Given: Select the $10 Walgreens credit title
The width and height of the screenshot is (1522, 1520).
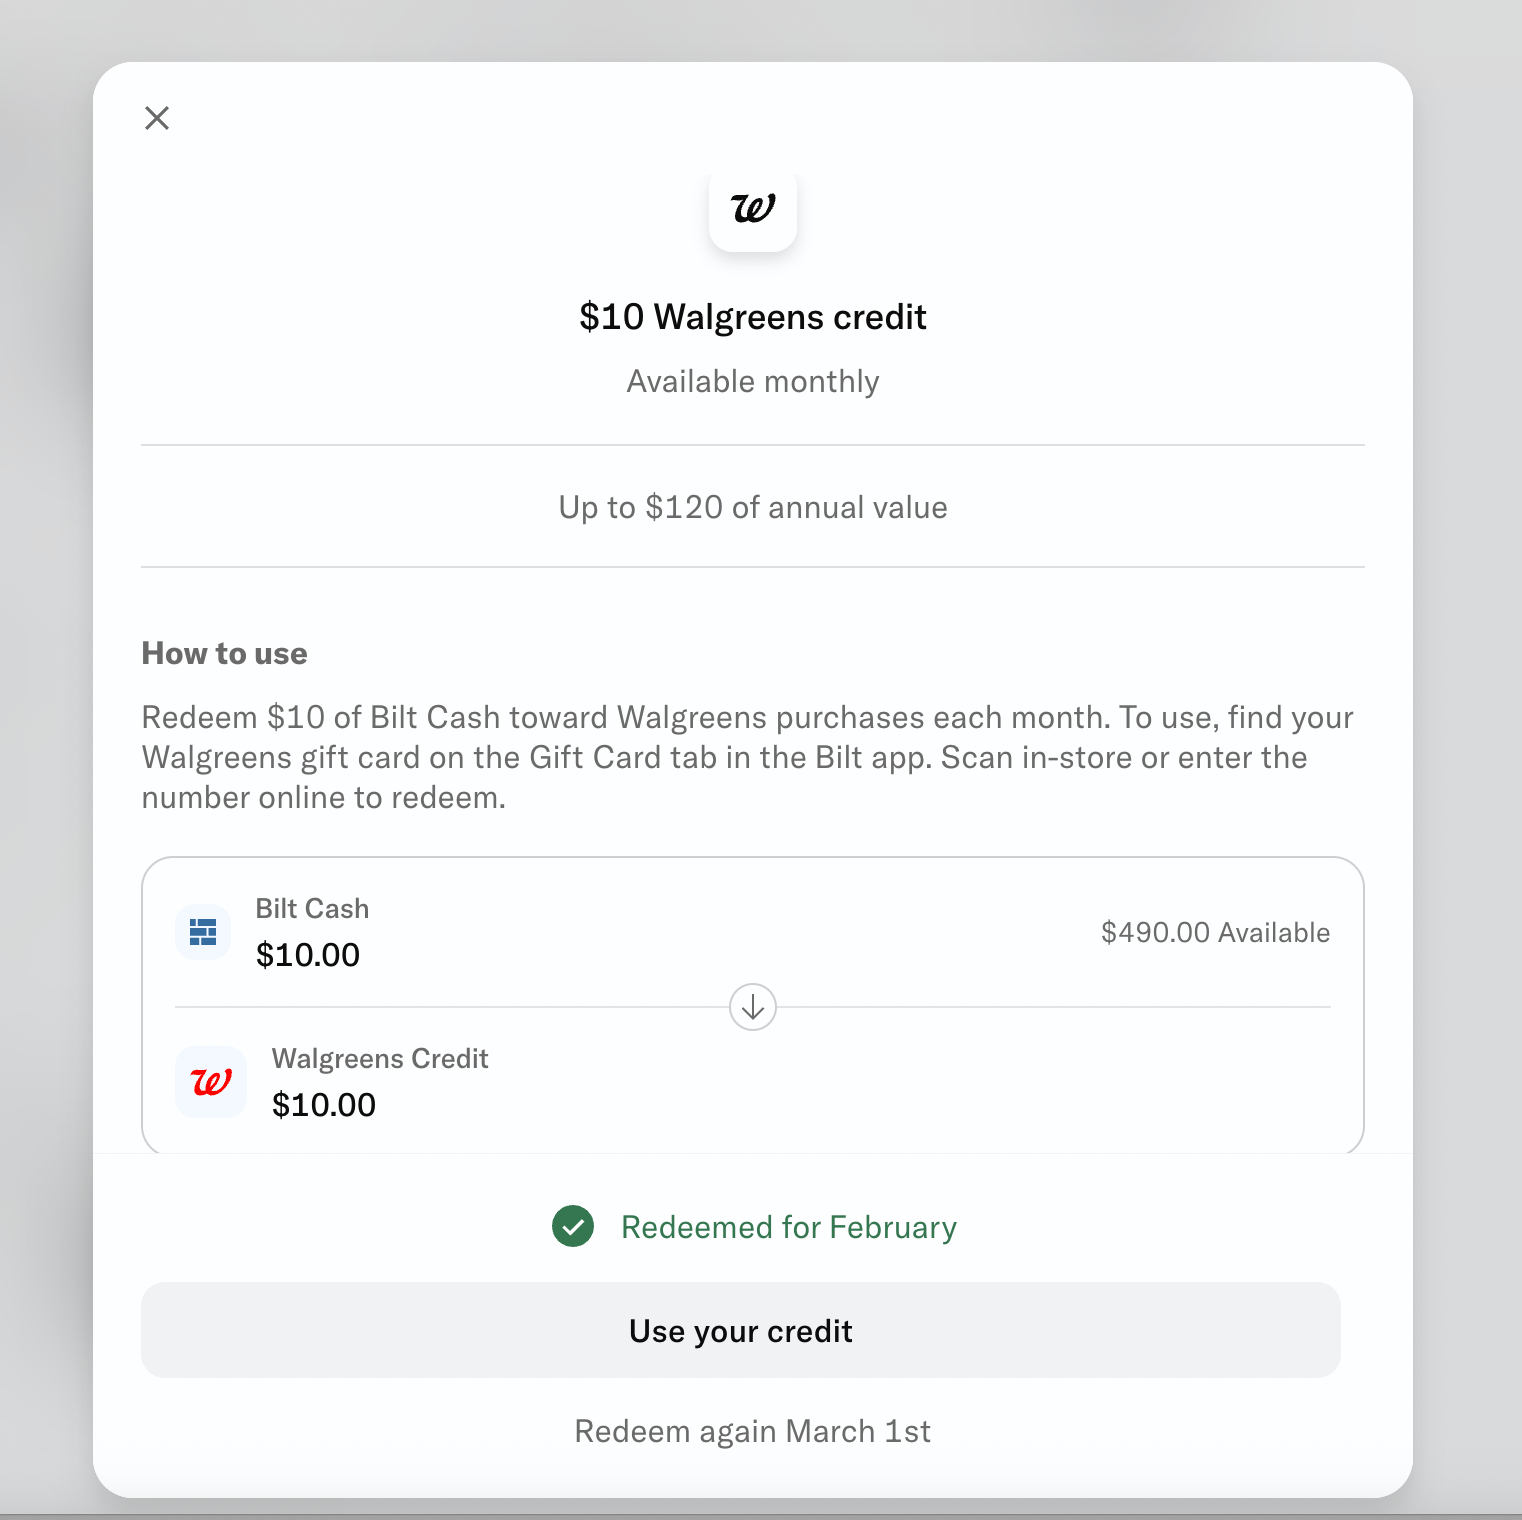Looking at the screenshot, I should (x=752, y=316).
